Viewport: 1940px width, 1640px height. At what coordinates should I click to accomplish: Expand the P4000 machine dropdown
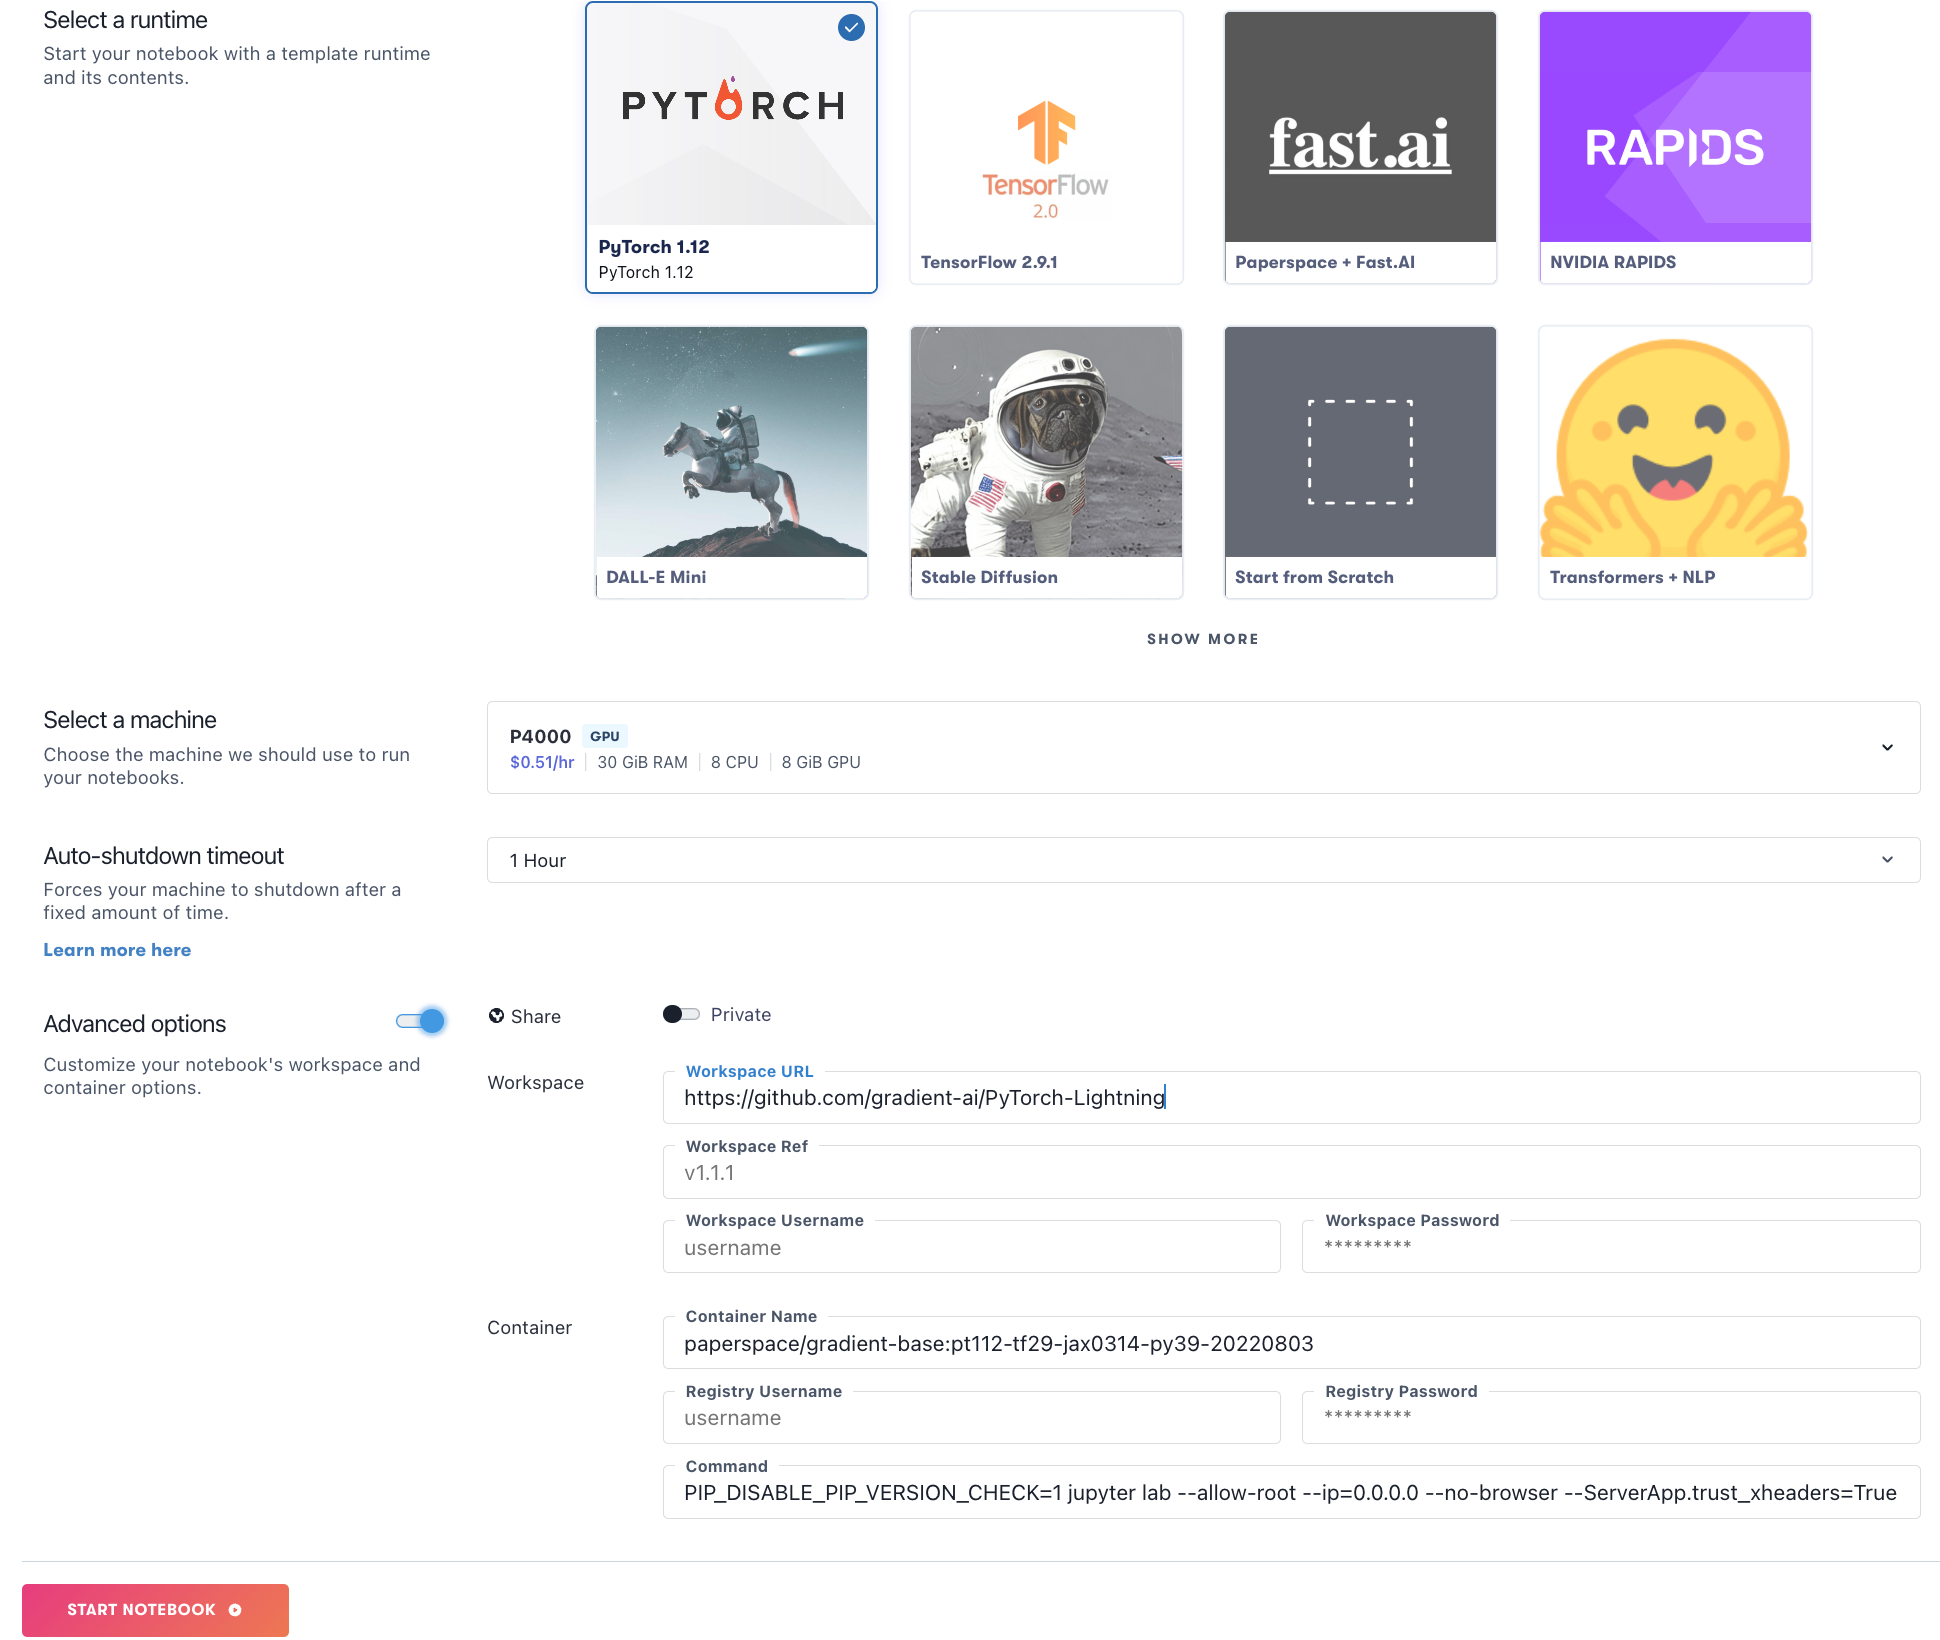[1887, 747]
